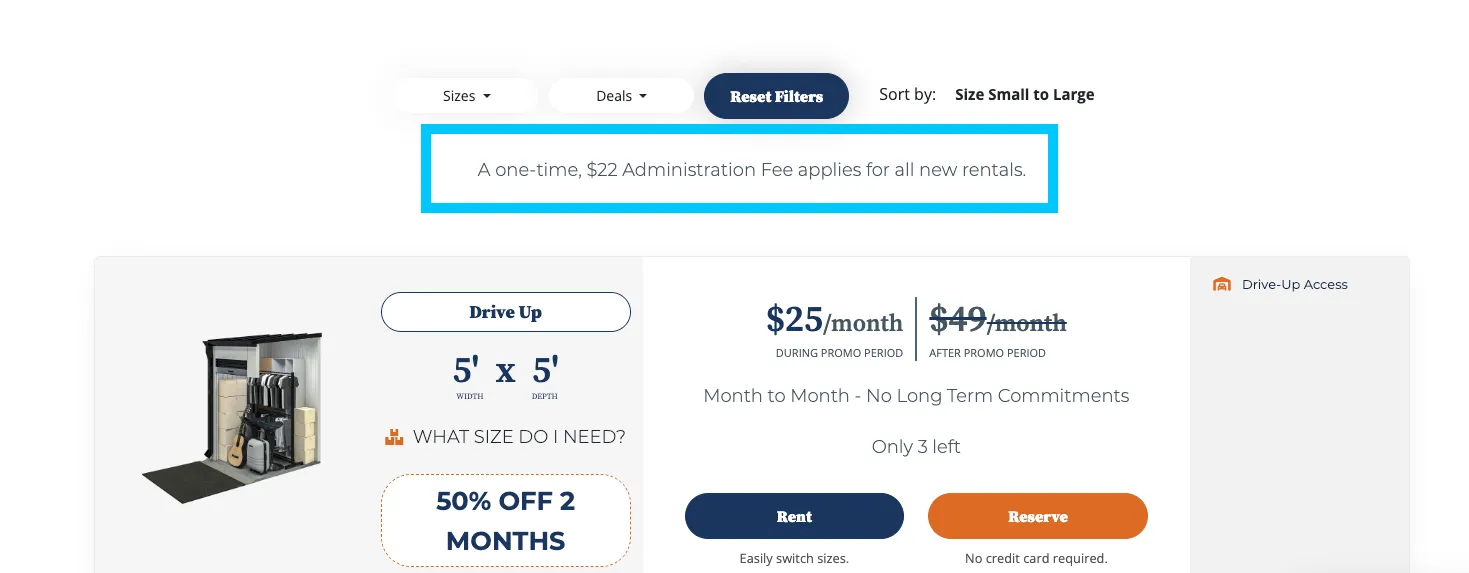1469x573 pixels.
Task: Open the Deals filter dropdown
Action: point(621,96)
